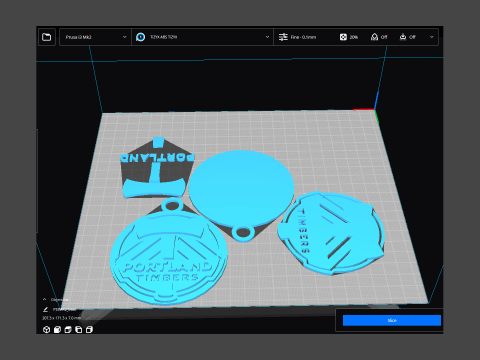The image size is (480, 360).
Task: Click the Fine - 0.1mm profile label
Action: tap(303, 37)
